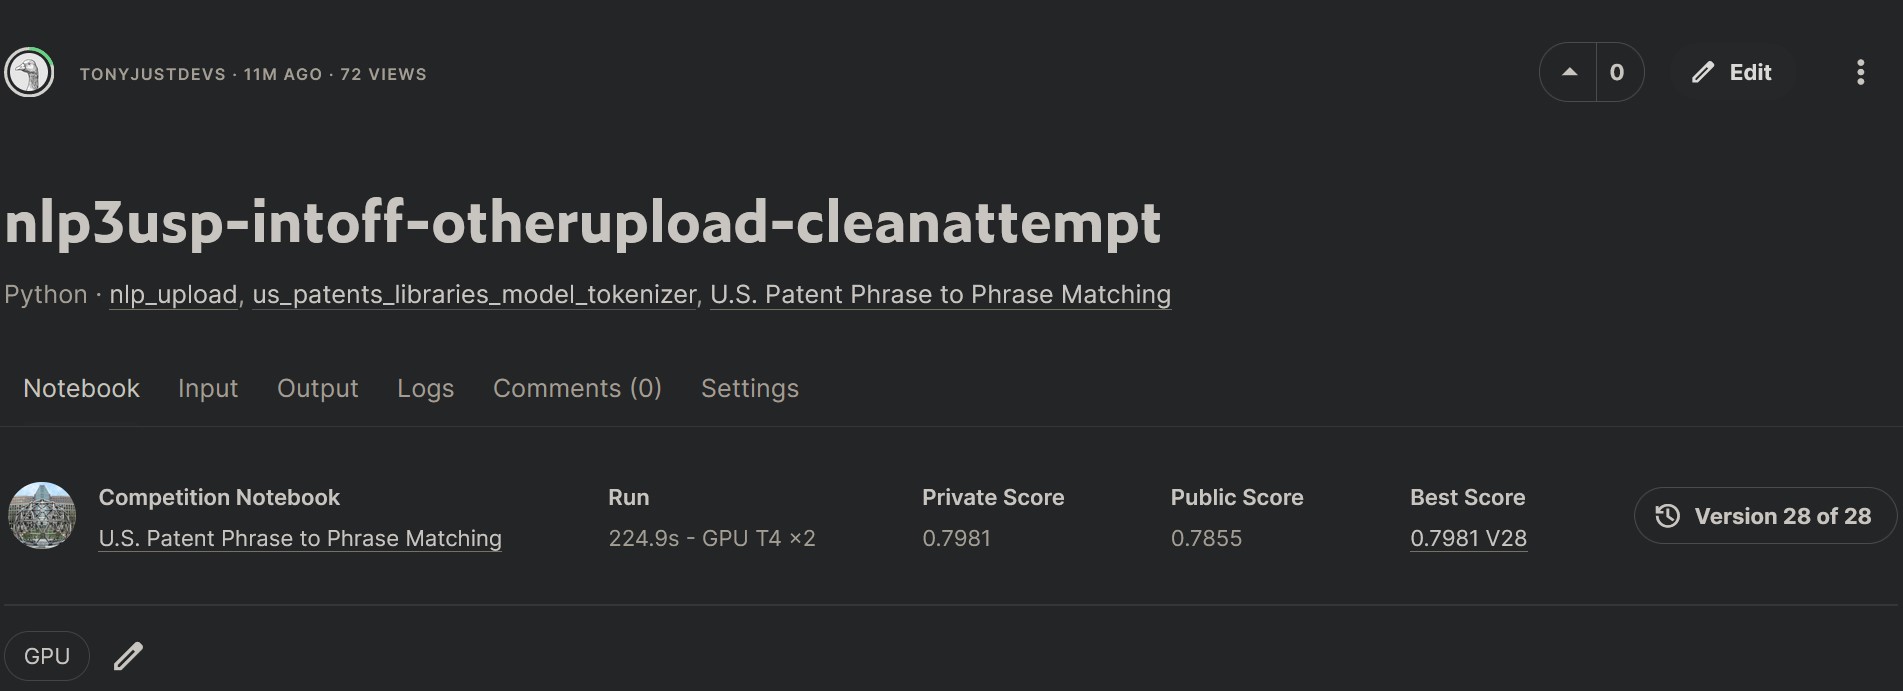Click the competition thumbnail image
The image size is (1903, 691).
pyautogui.click(x=42, y=516)
